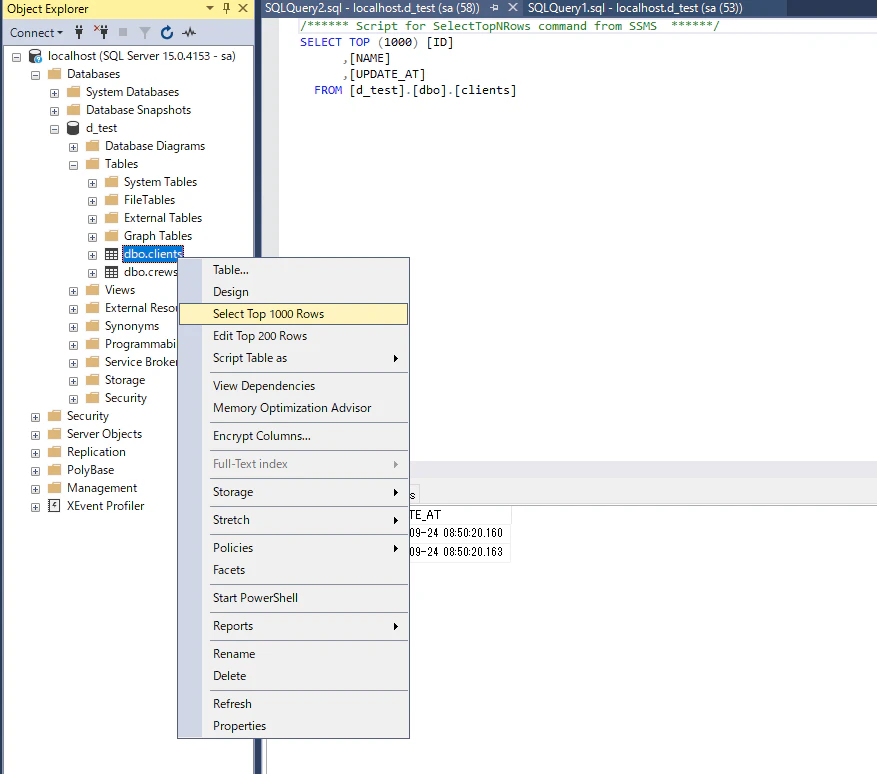The width and height of the screenshot is (877, 774).
Task: Select the PolyBase tree item
Action: click(x=91, y=470)
